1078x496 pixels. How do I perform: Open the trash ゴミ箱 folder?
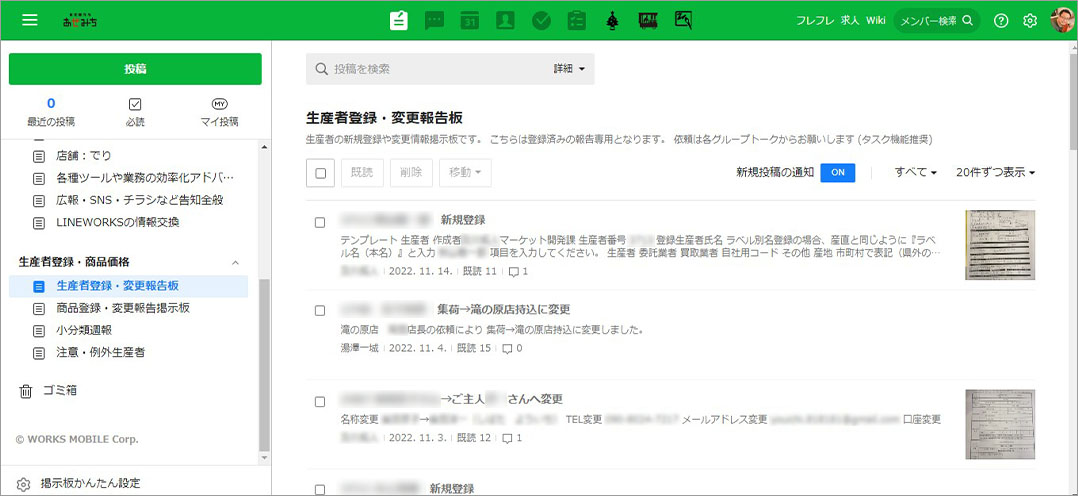[x=59, y=390]
